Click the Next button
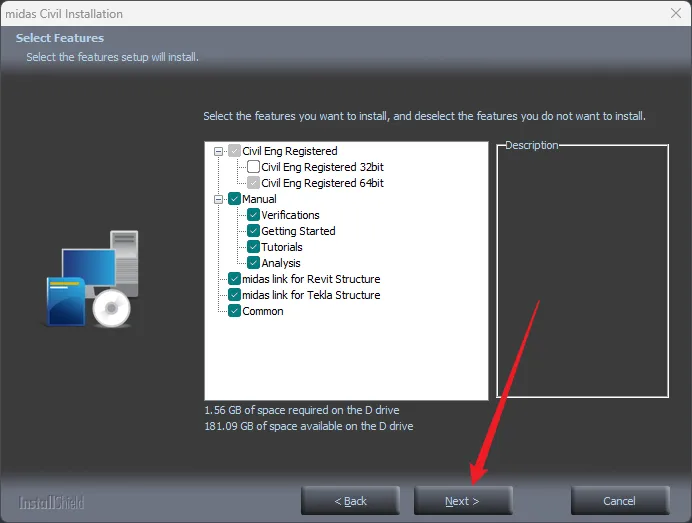Image resolution: width=692 pixels, height=523 pixels. 463,501
